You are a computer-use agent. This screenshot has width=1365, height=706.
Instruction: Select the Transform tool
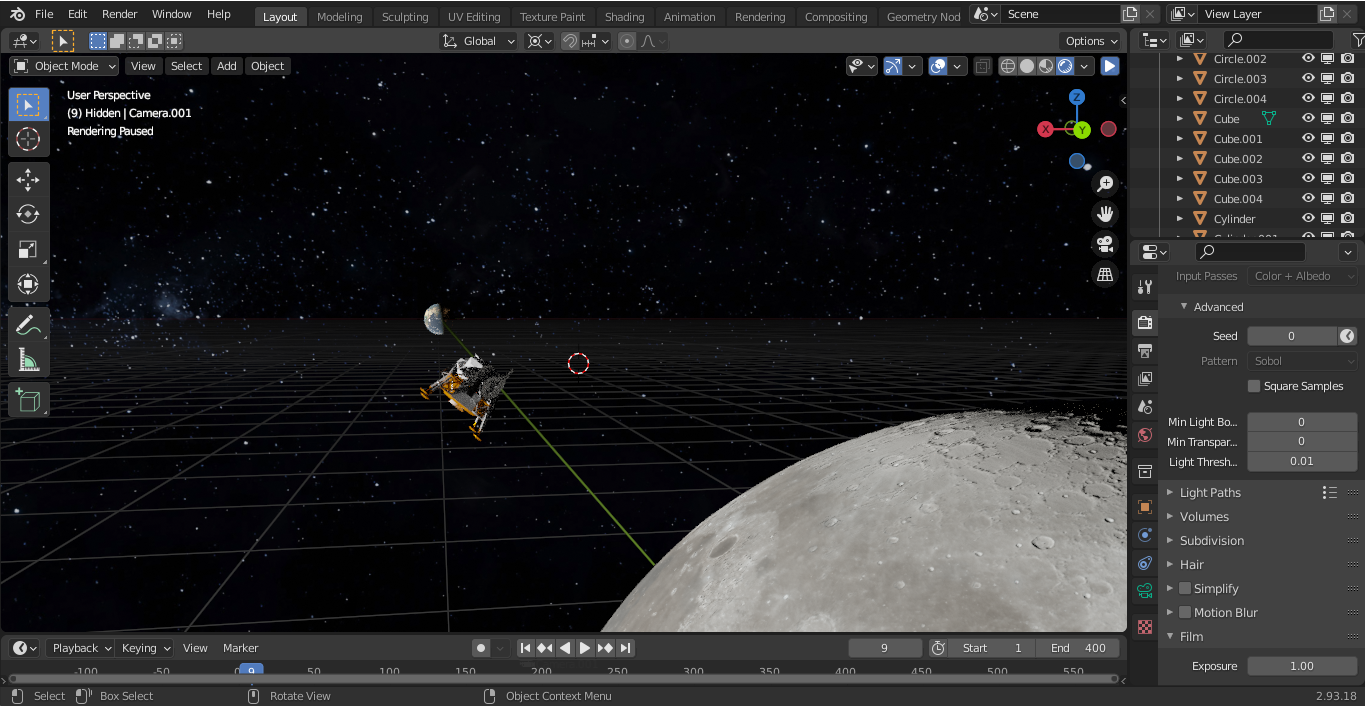(29, 284)
